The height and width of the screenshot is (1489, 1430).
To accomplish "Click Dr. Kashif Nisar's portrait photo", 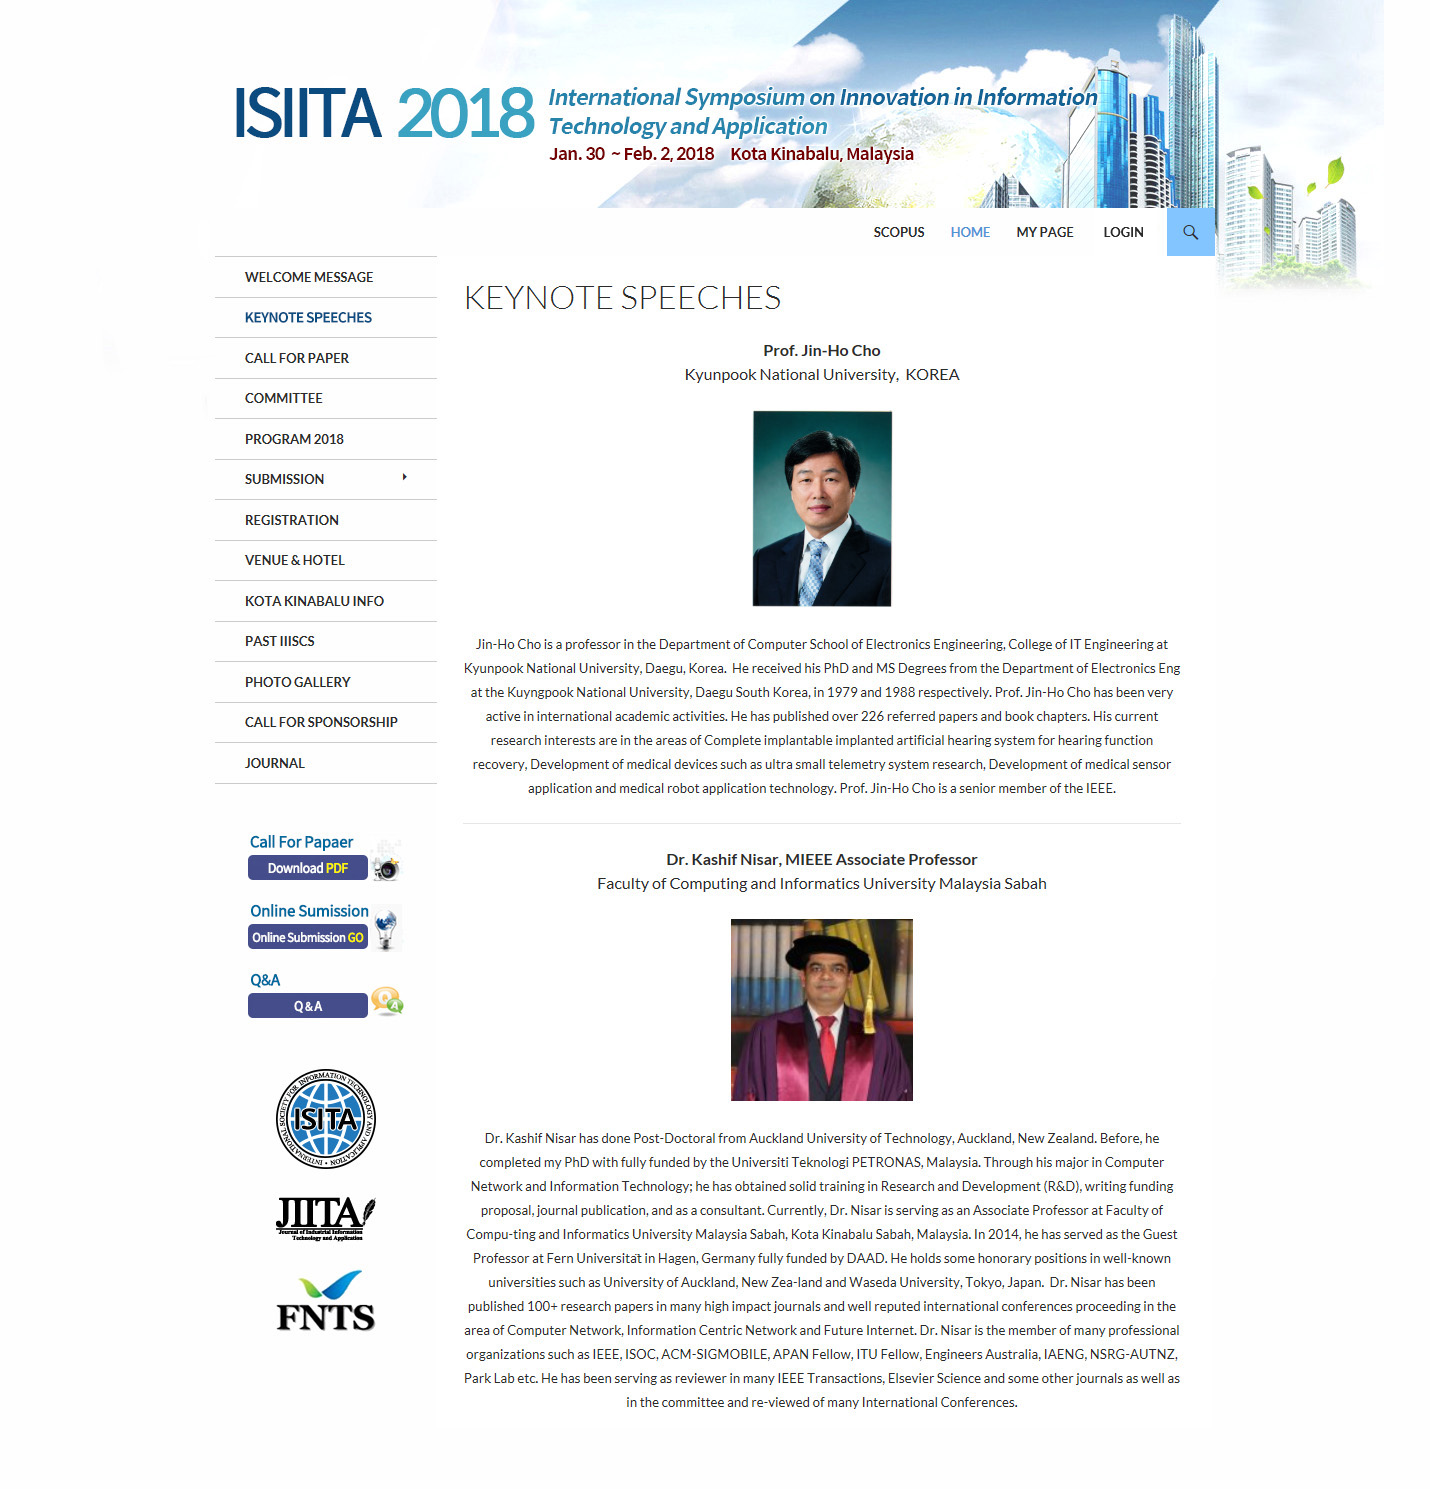I will tap(822, 1010).
